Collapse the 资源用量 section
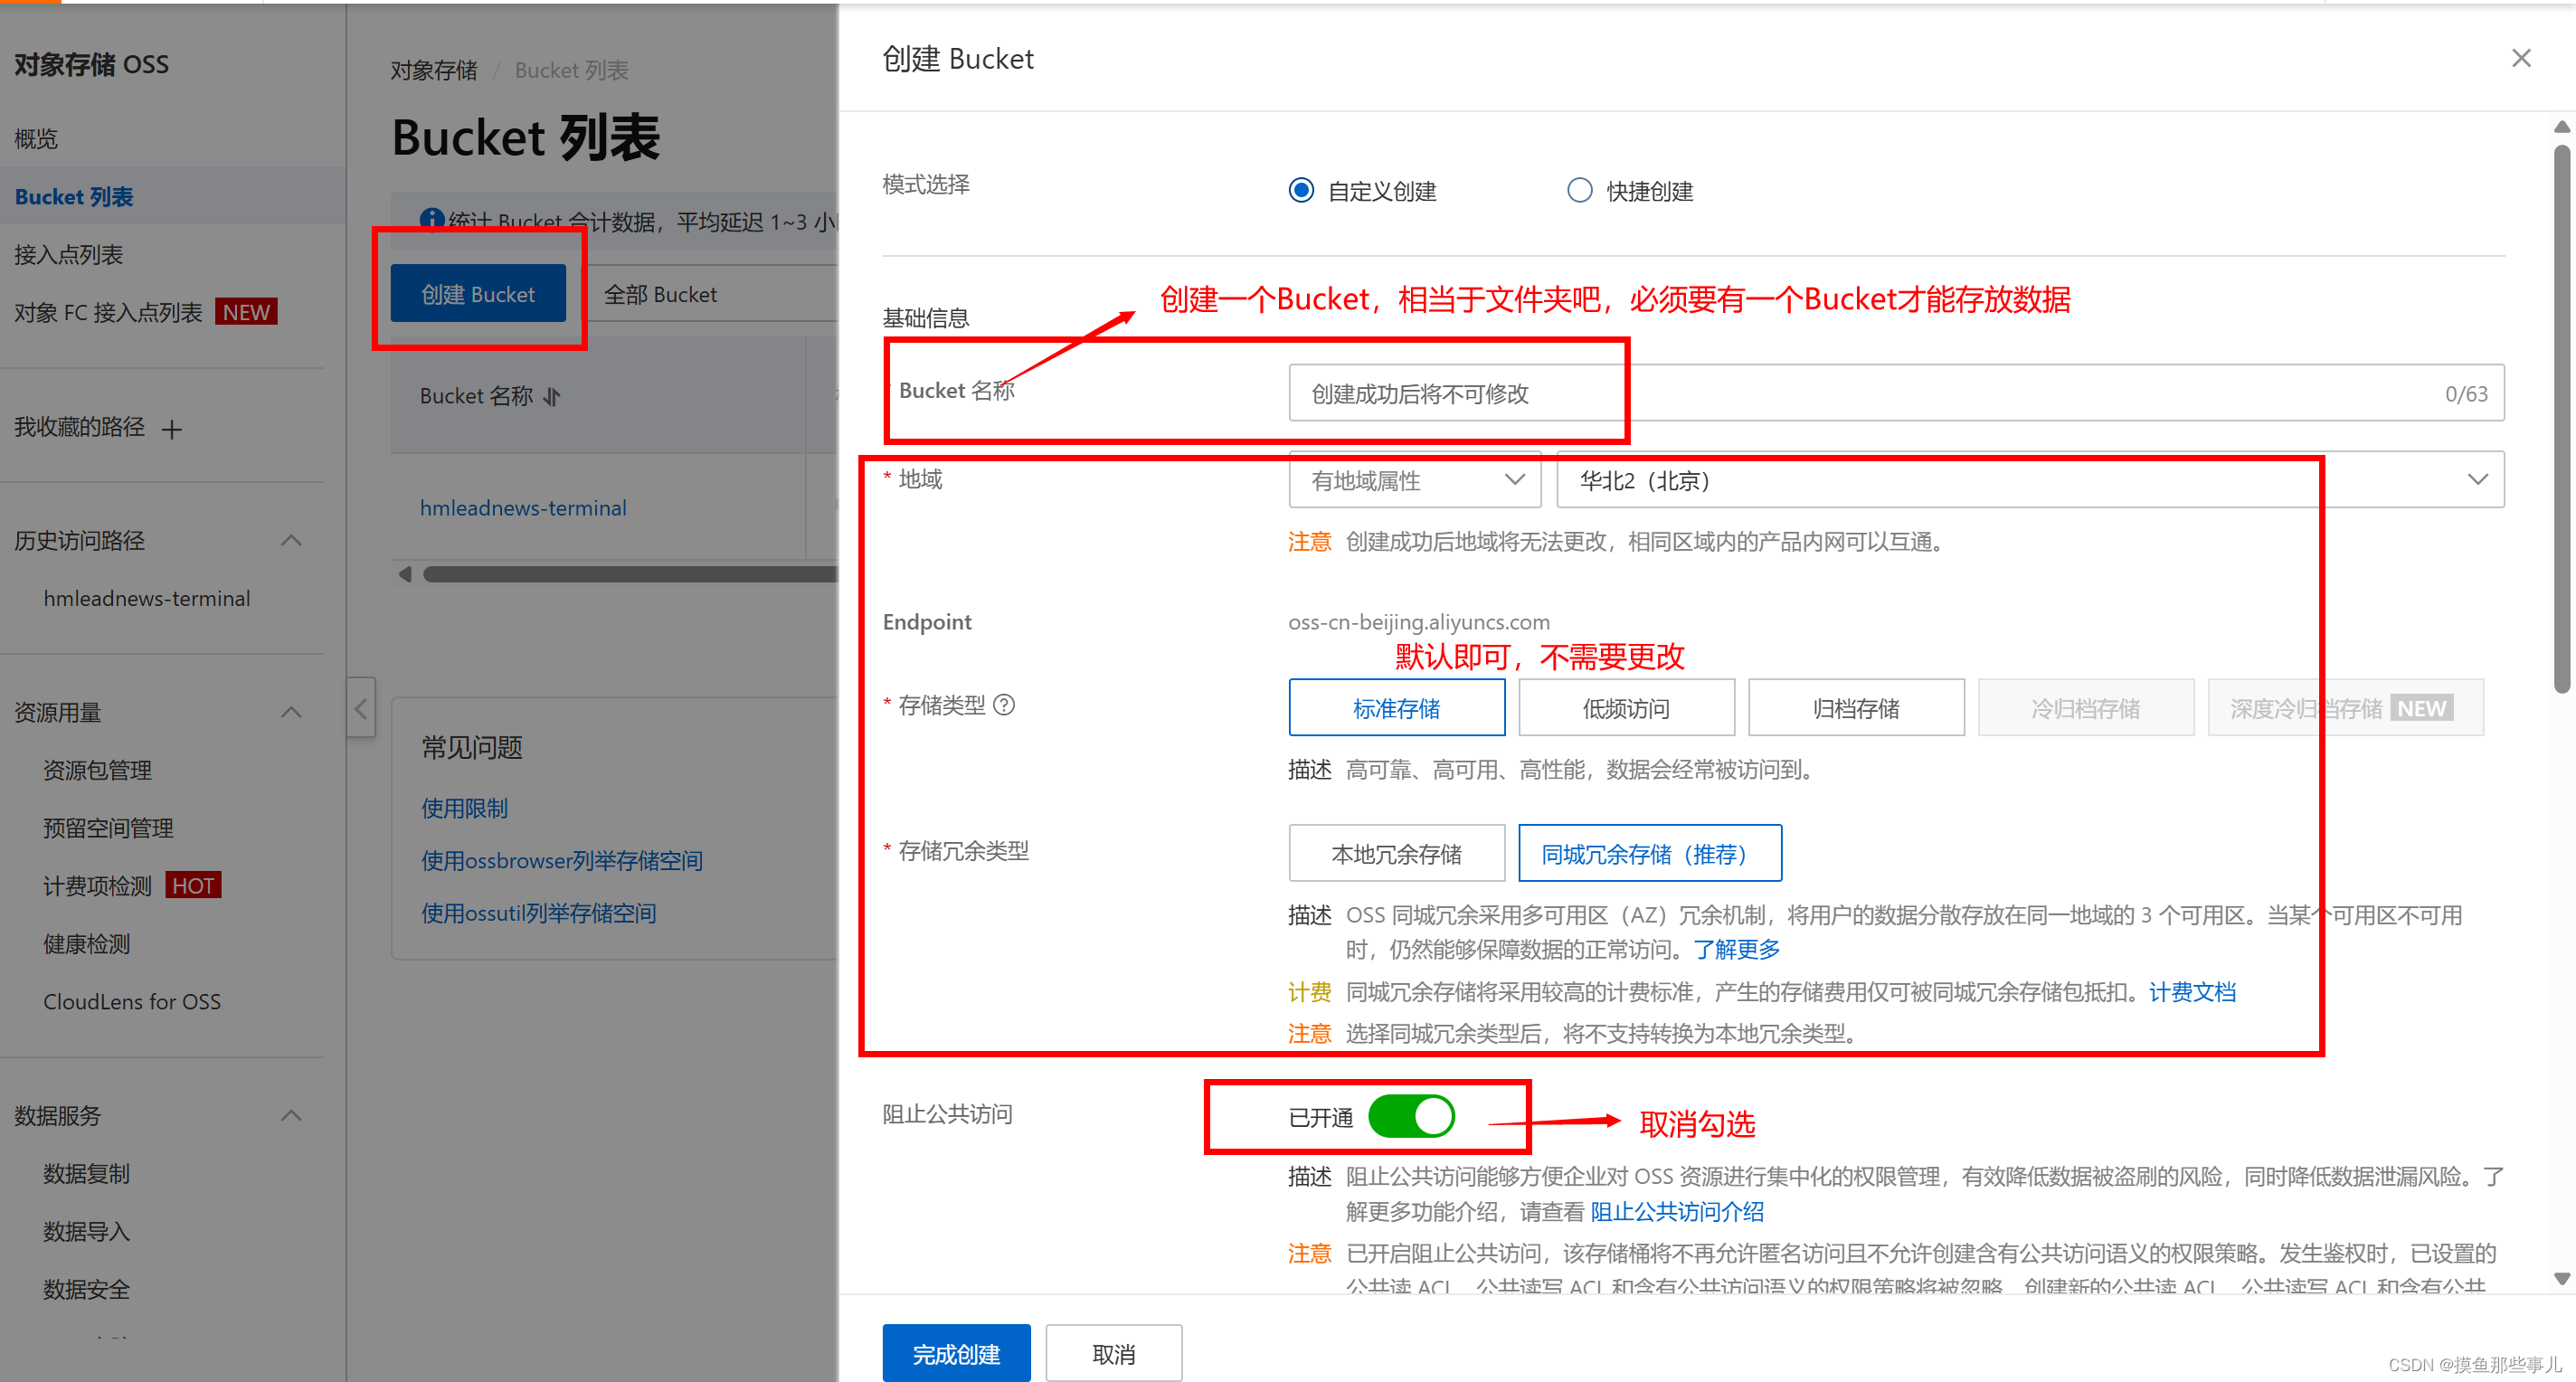The width and height of the screenshot is (2576, 1382). [291, 713]
